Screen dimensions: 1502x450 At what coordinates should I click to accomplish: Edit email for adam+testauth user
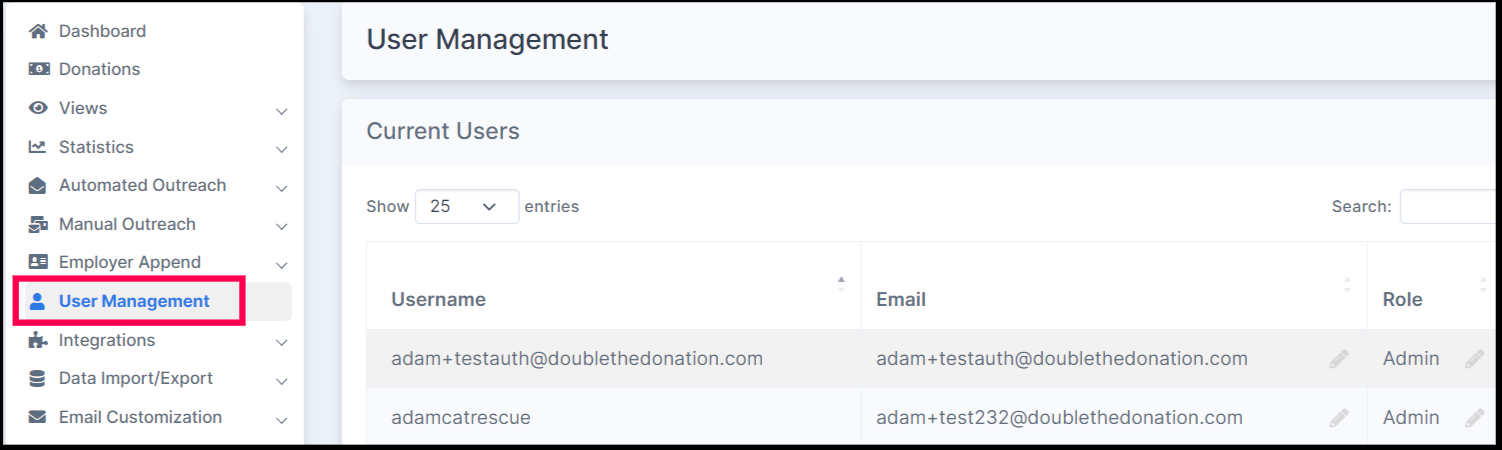click(x=1339, y=359)
